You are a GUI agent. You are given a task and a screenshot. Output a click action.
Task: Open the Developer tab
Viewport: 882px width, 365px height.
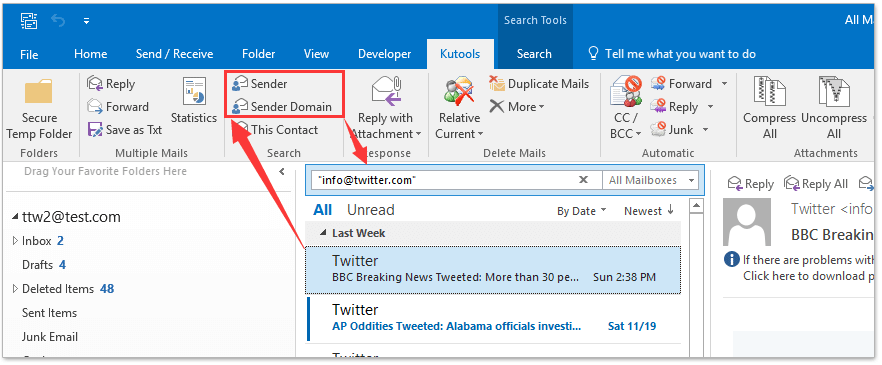pos(385,54)
